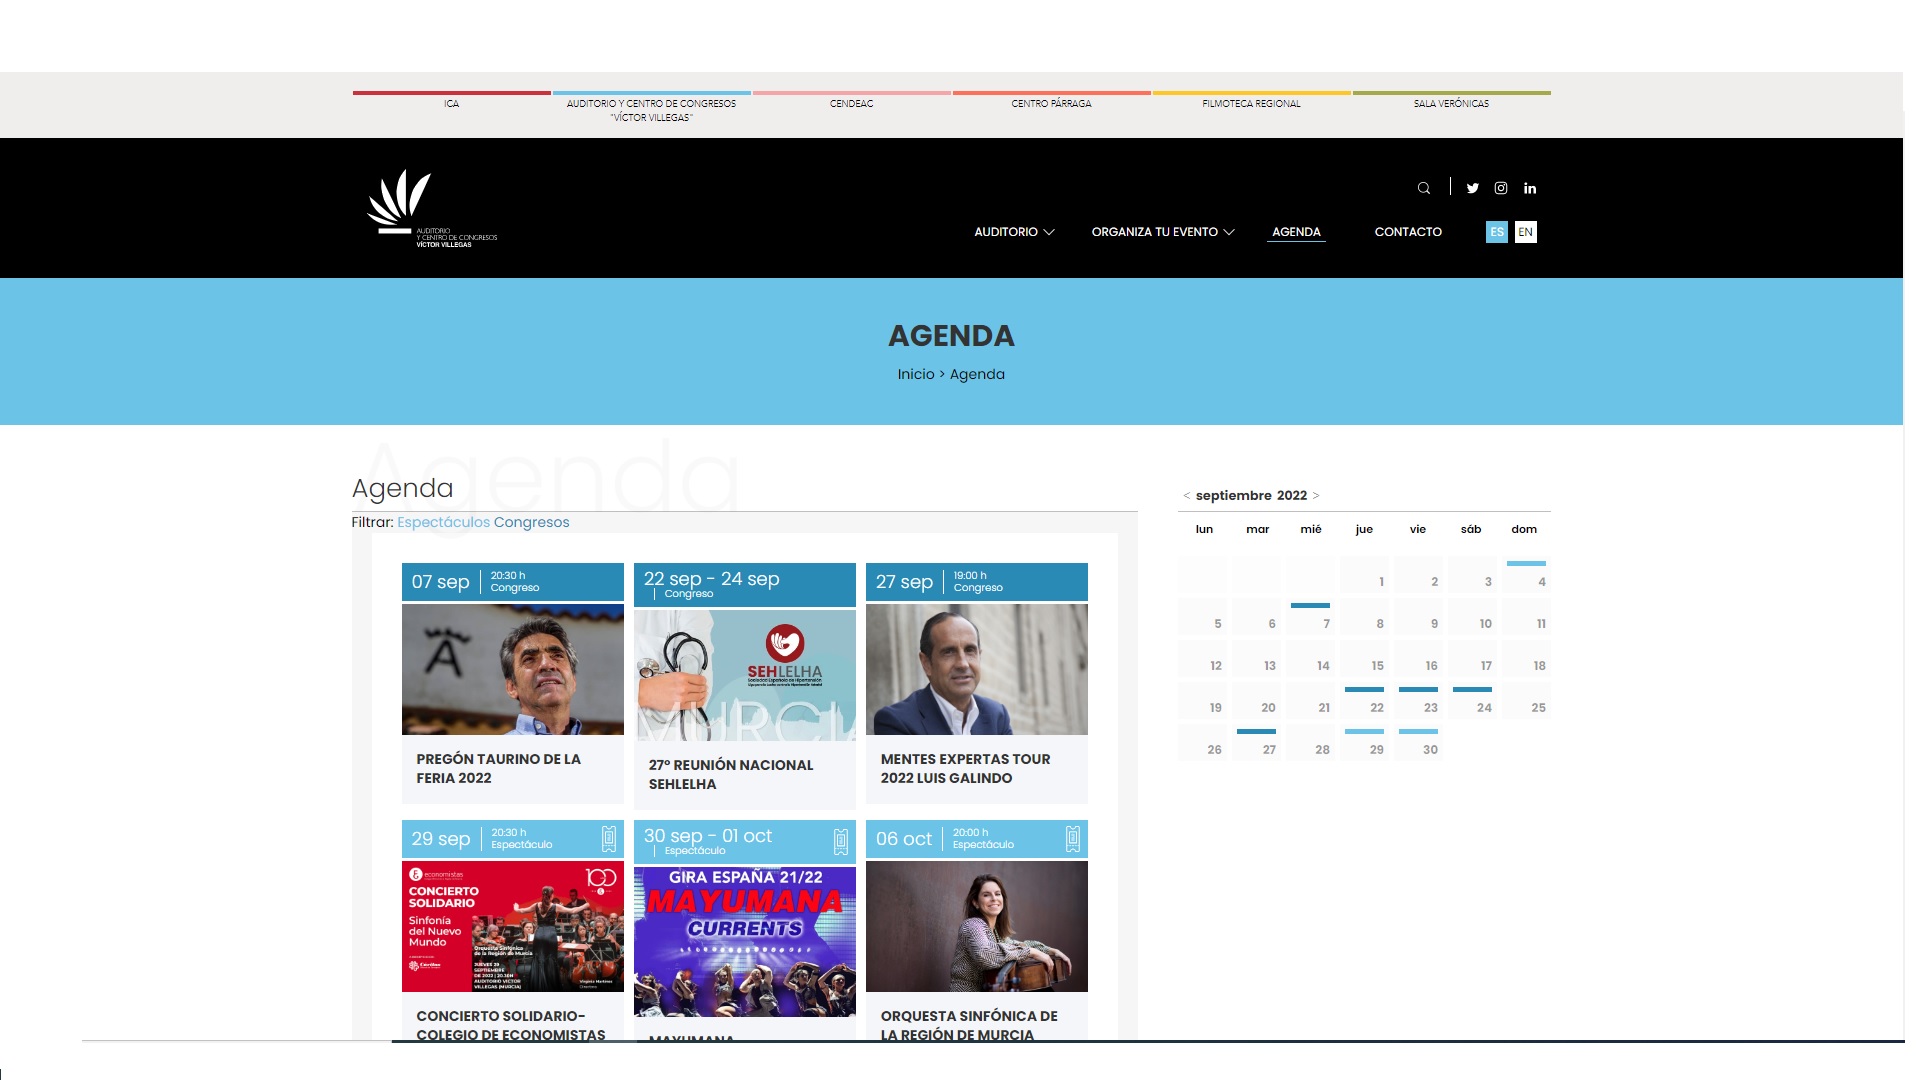The width and height of the screenshot is (1920, 1080).
Task: Switch language to ES
Action: pyautogui.click(x=1496, y=232)
